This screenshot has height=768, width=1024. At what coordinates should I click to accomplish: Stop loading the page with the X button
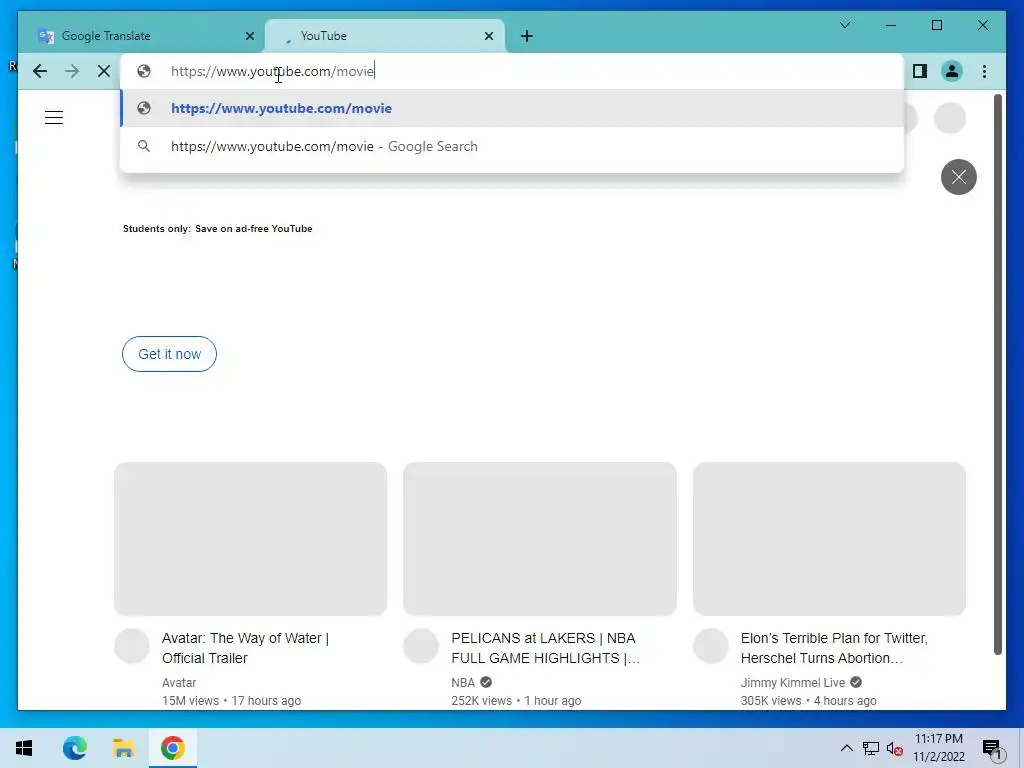pyautogui.click(x=104, y=71)
